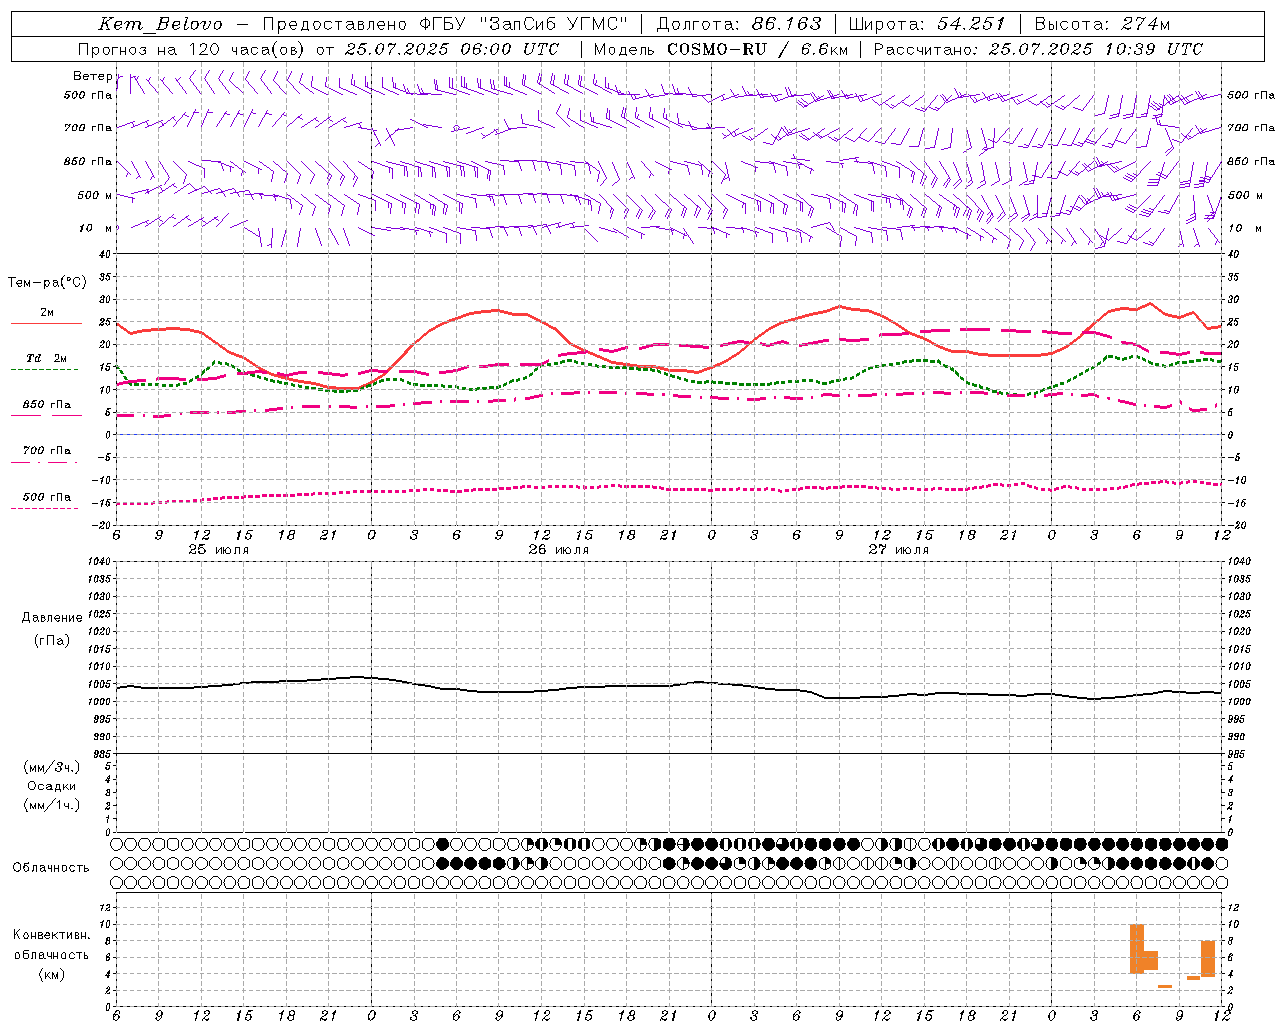
Task: Click the Осадки precipitation label
Action: [x=52, y=786]
